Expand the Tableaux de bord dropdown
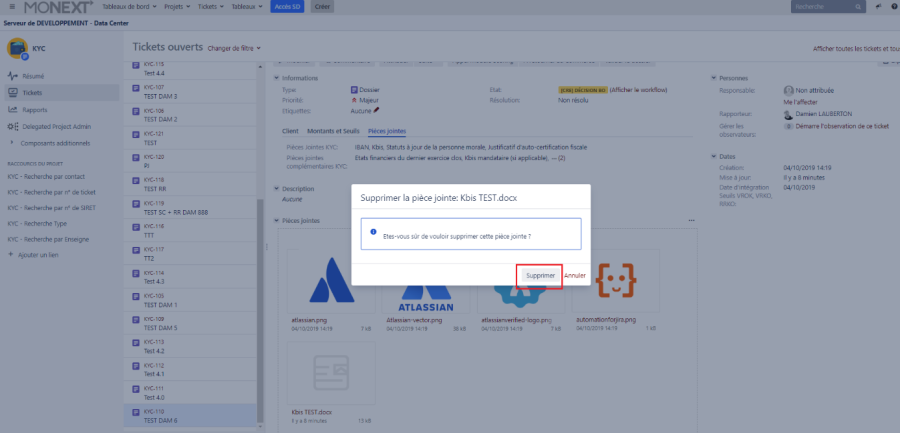Screen dimensions: 900x433 pyautogui.click(x=130, y=6)
